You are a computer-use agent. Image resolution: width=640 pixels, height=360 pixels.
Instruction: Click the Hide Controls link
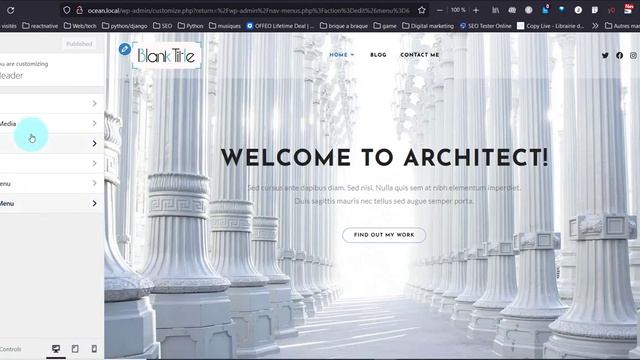pos(11,349)
